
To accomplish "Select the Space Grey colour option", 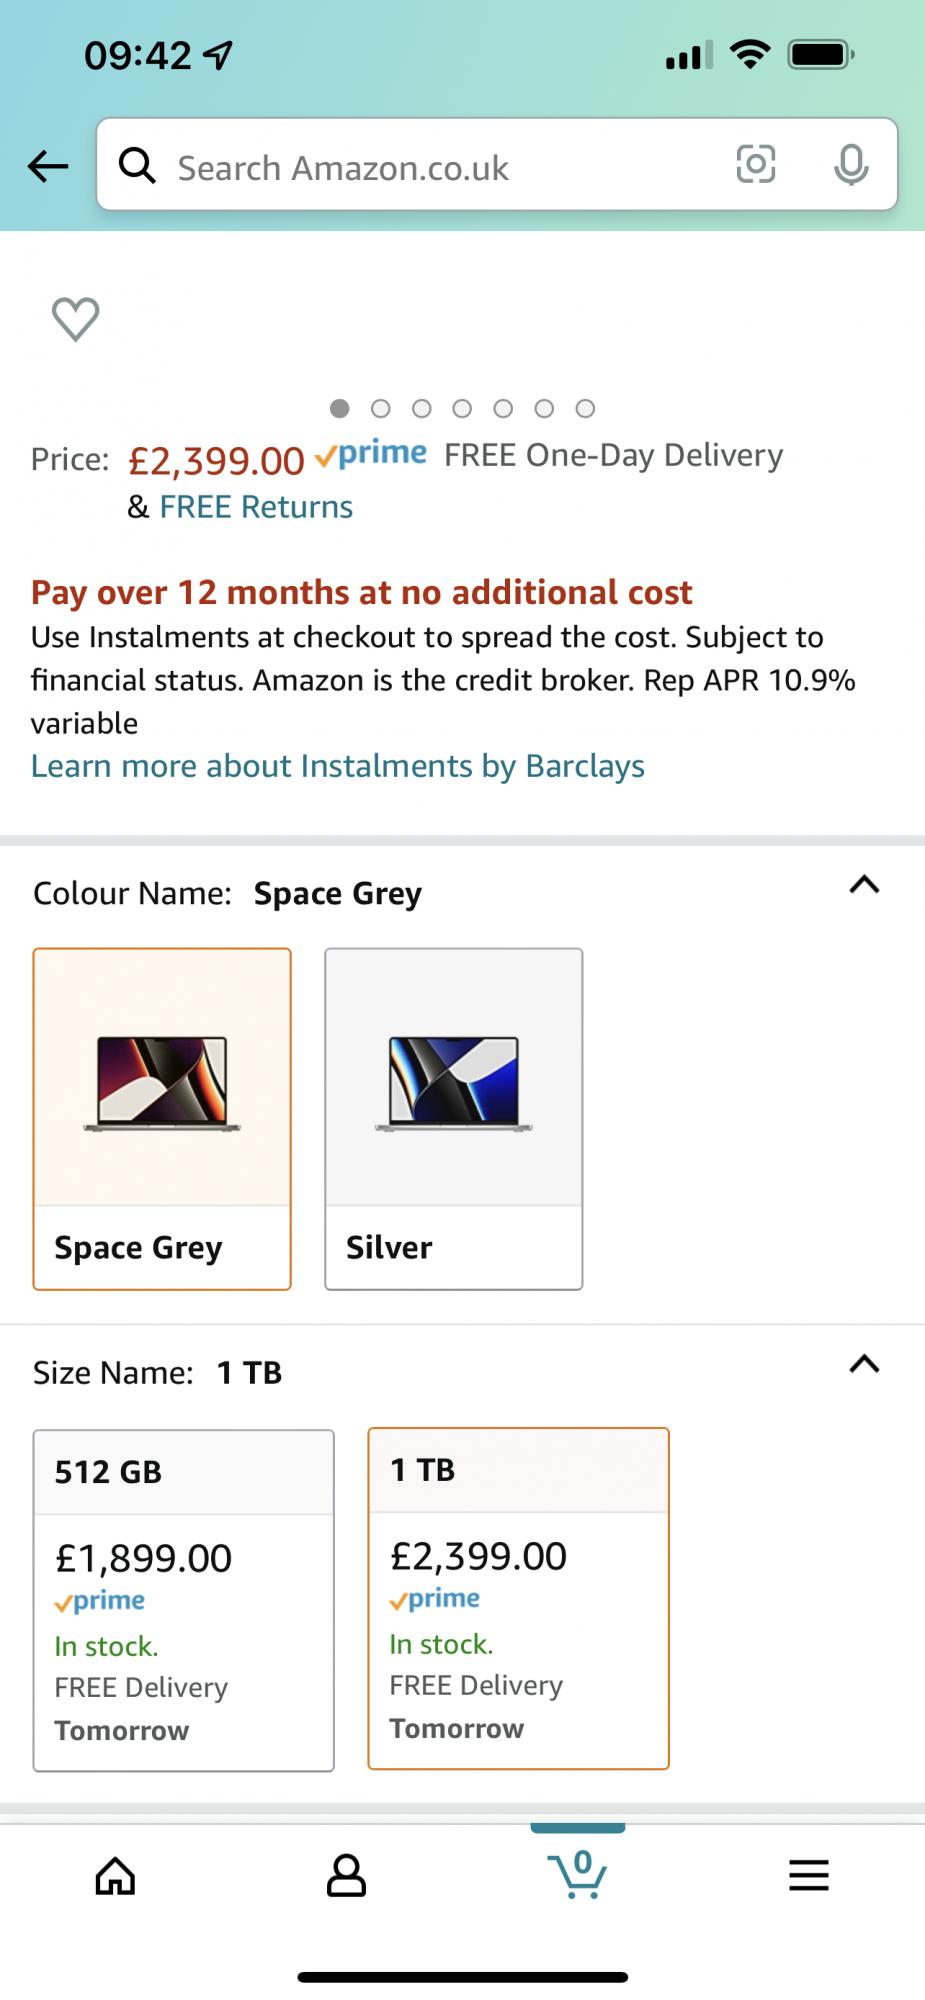I will point(162,1118).
